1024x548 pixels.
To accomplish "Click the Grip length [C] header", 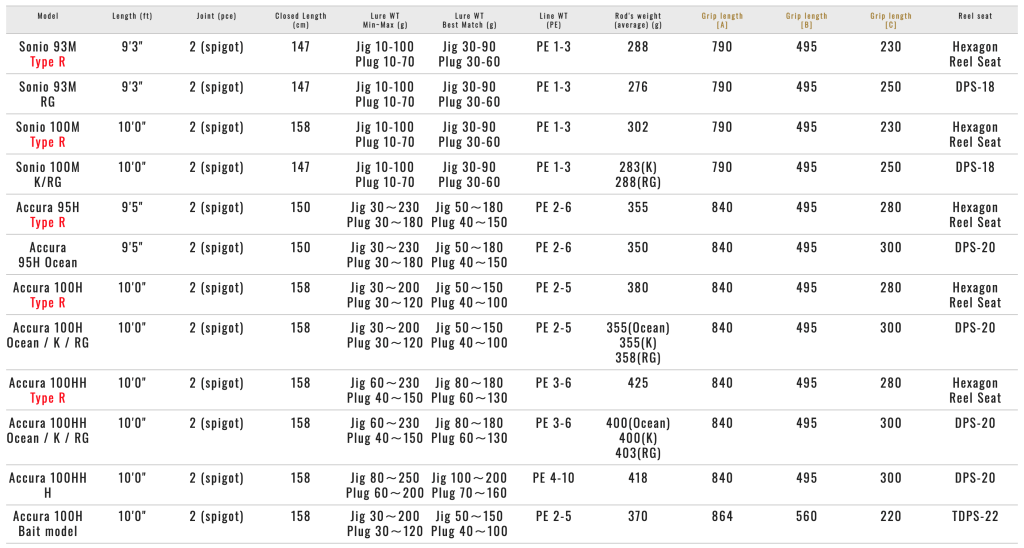I will click(x=890, y=21).
